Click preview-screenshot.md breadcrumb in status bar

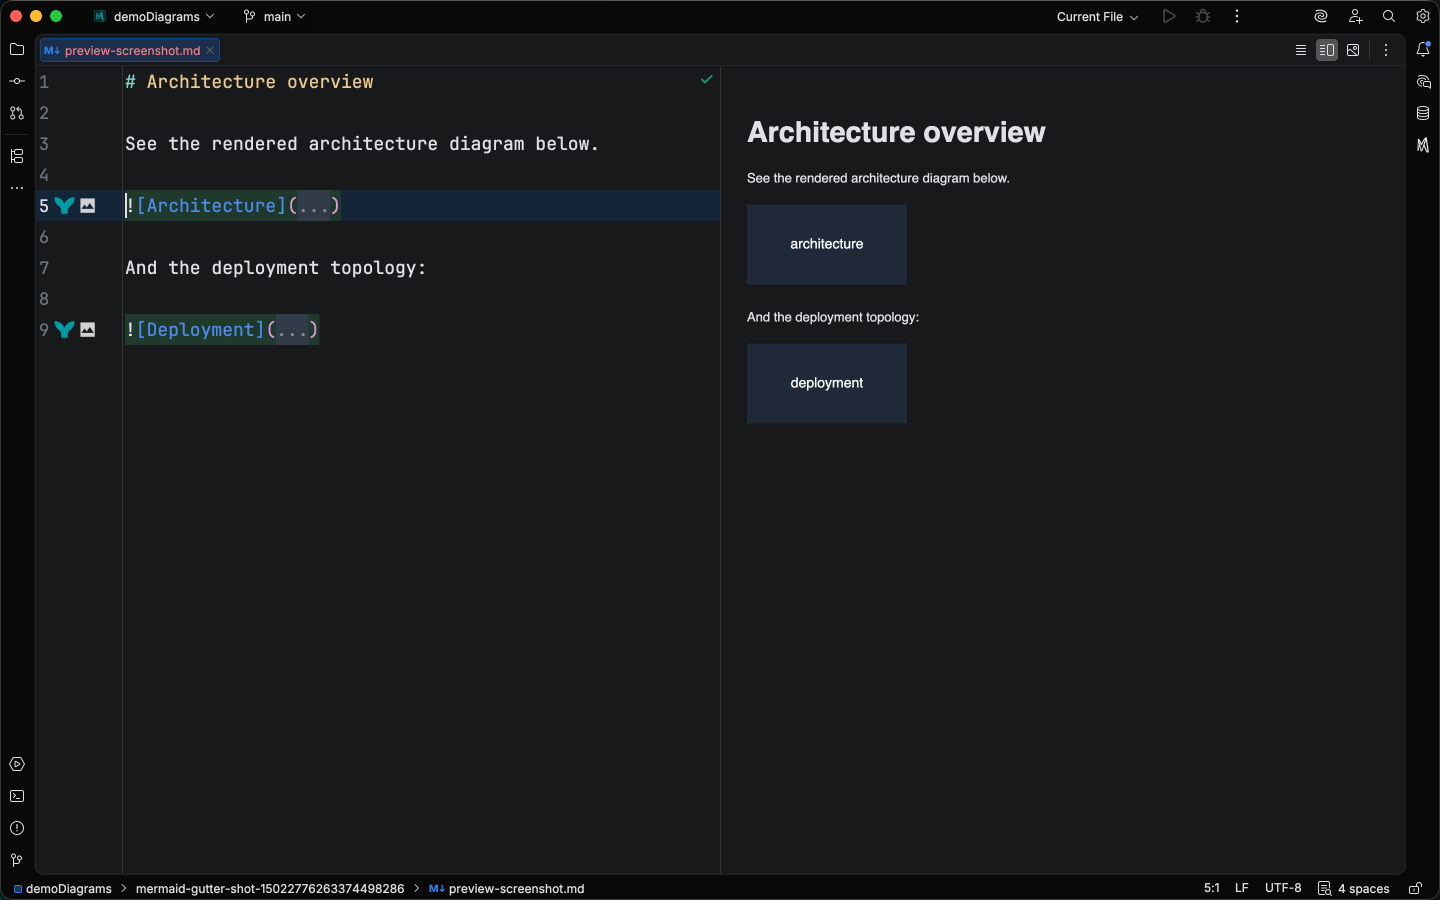point(507,888)
